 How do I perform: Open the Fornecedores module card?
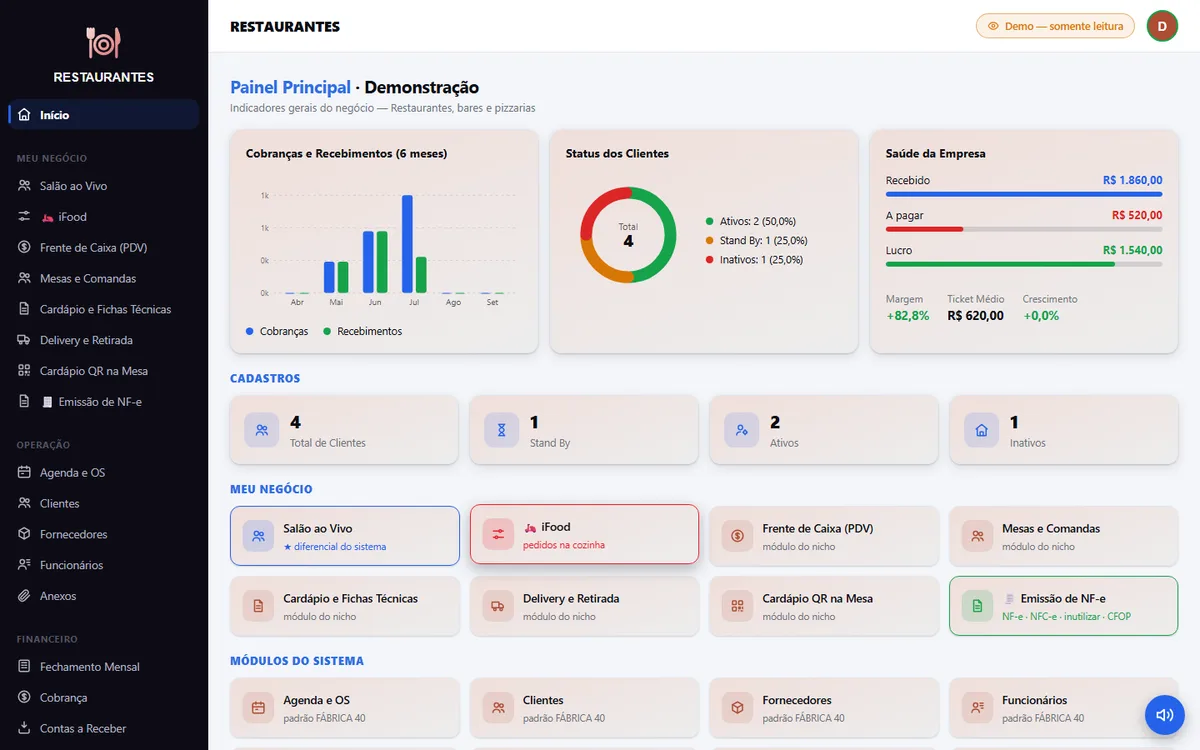point(824,708)
